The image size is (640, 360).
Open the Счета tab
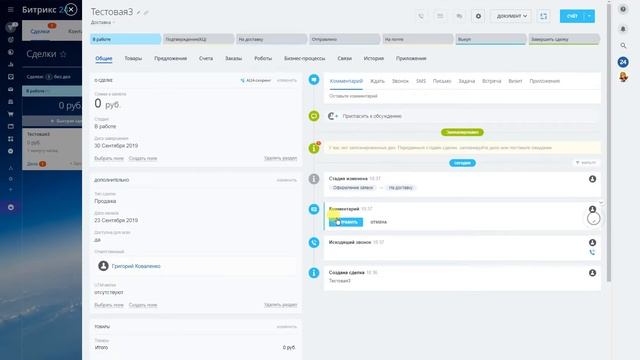click(x=206, y=58)
